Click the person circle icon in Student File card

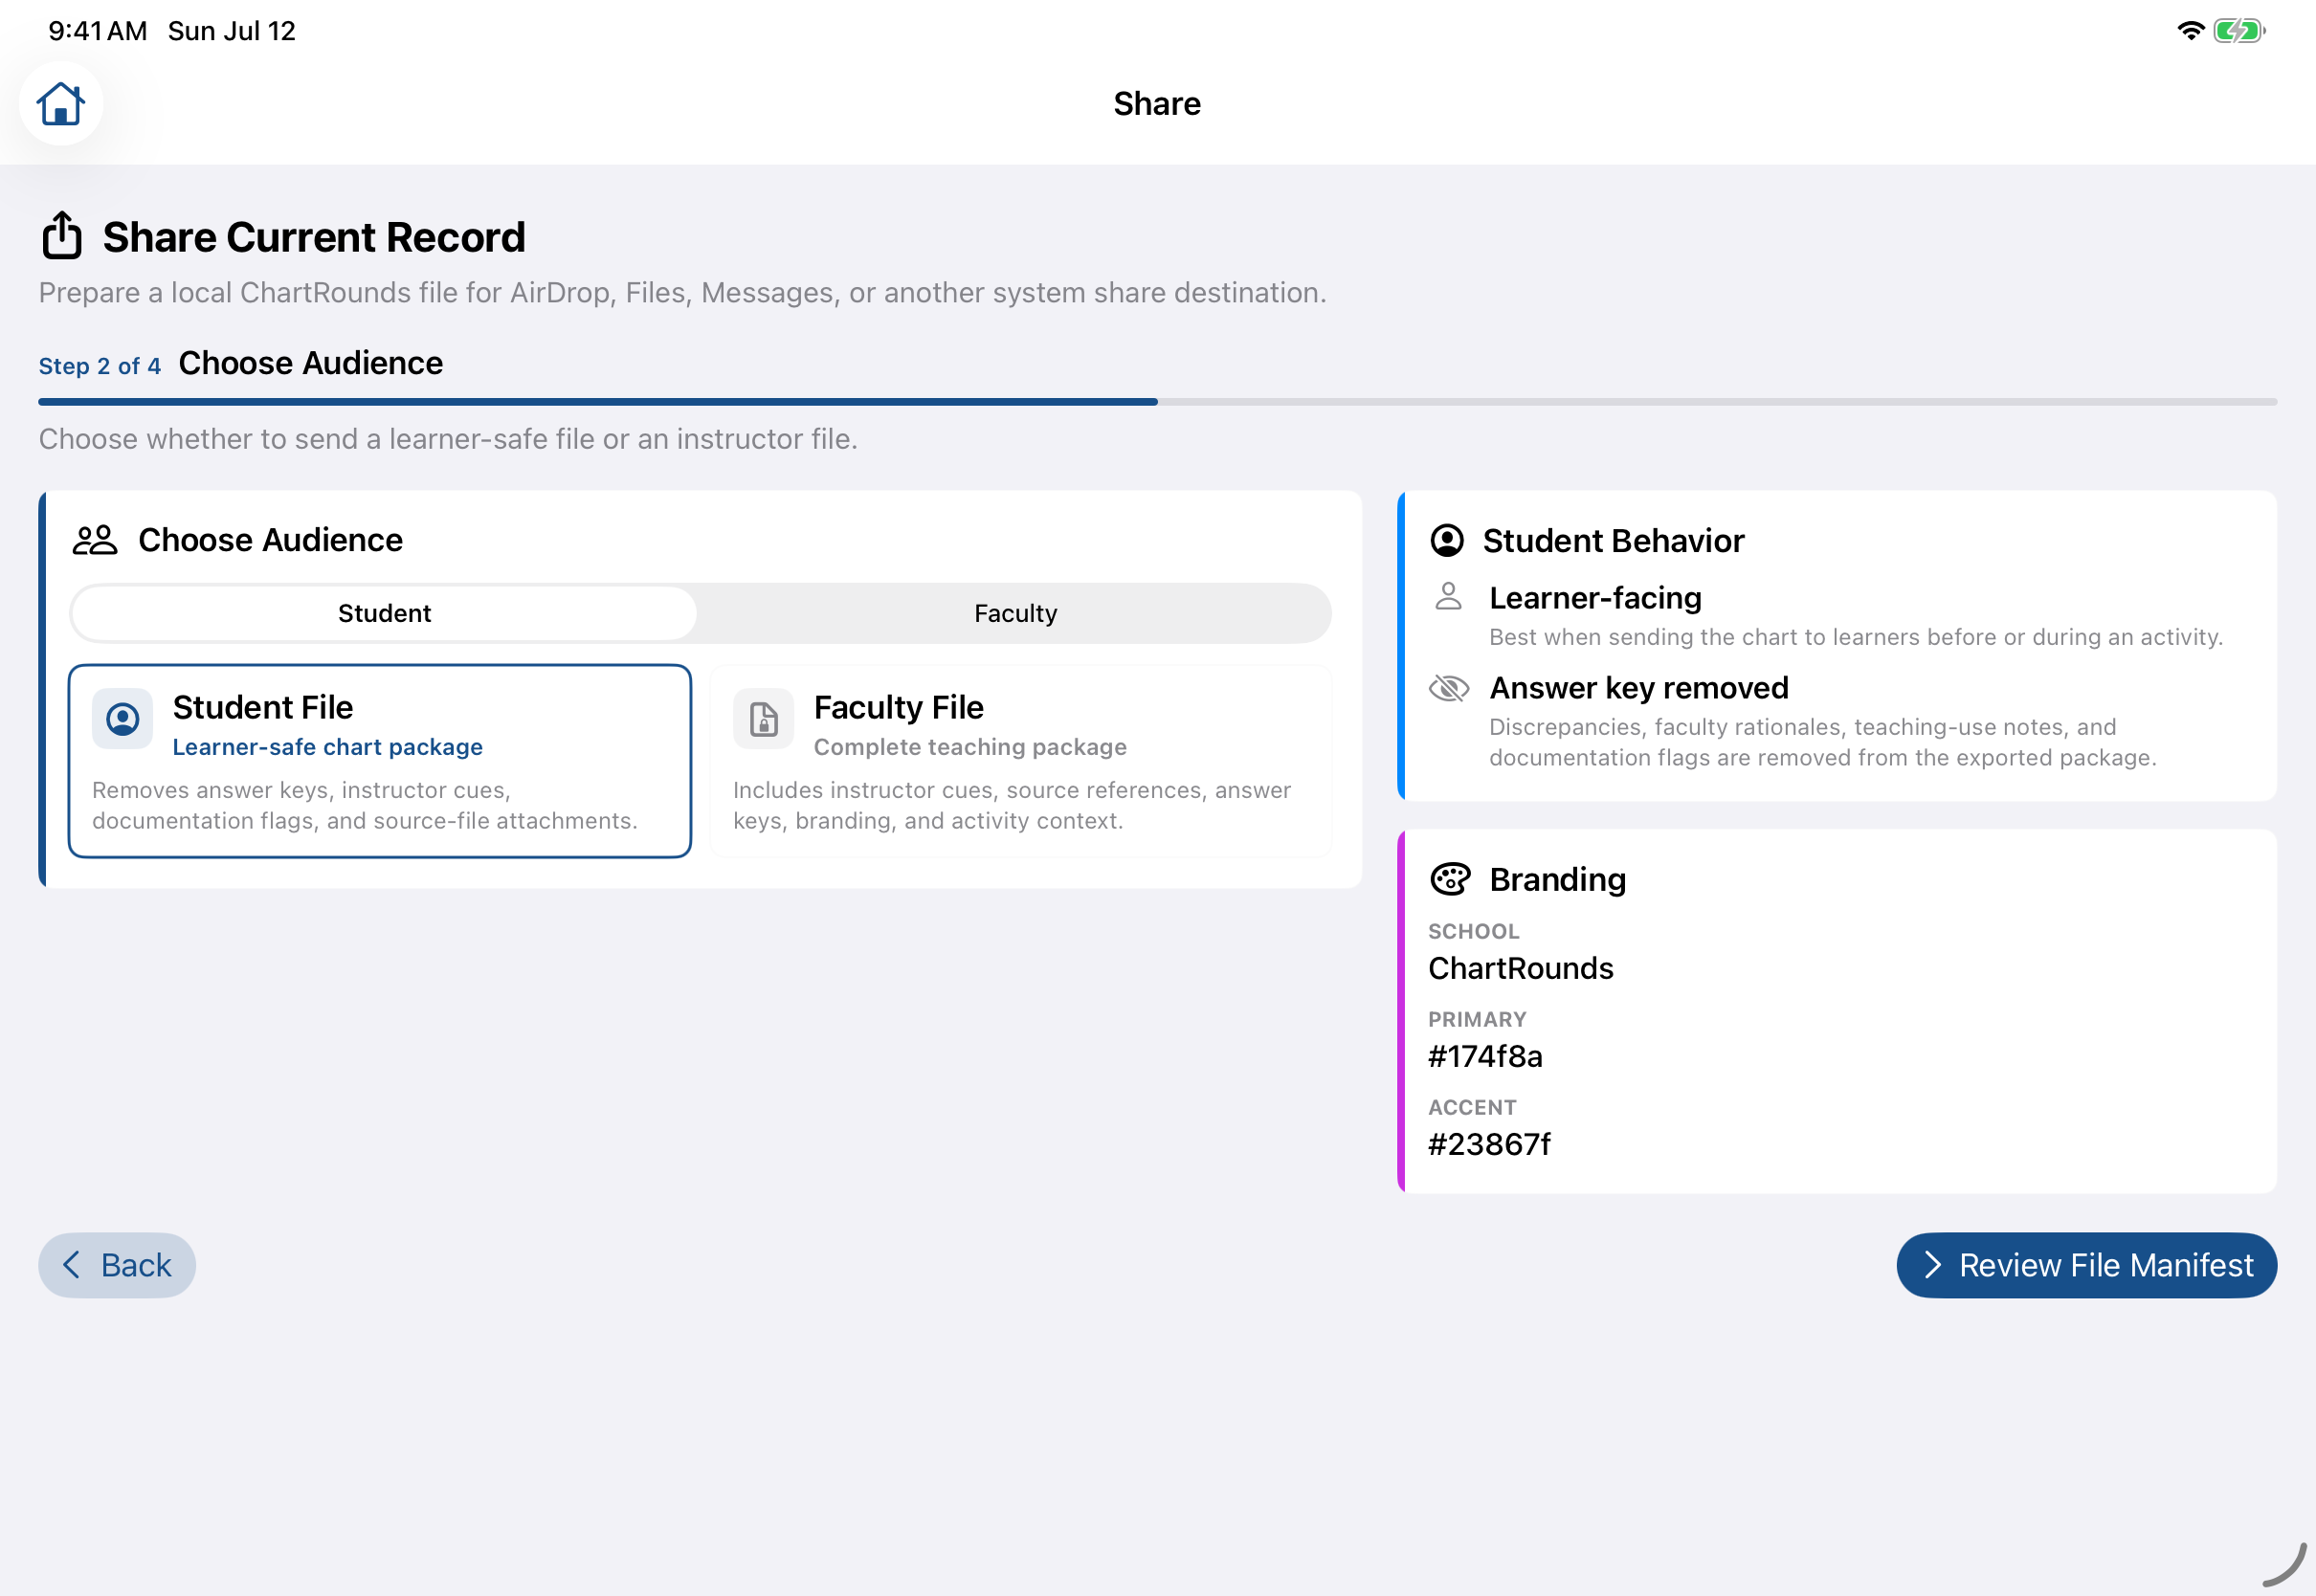122,719
